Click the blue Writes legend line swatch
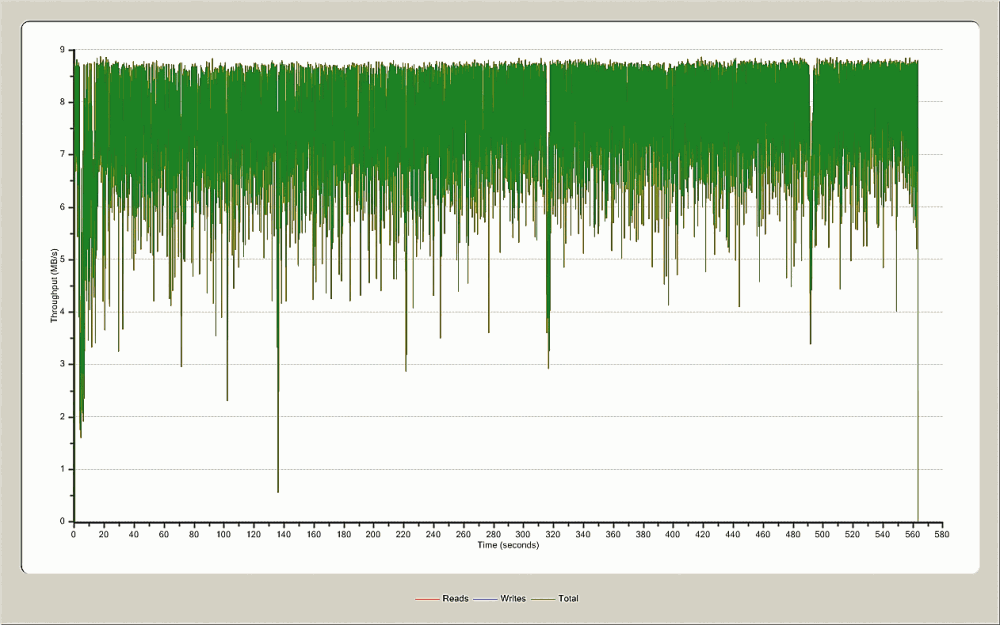This screenshot has width=1000, height=625. (x=485, y=599)
